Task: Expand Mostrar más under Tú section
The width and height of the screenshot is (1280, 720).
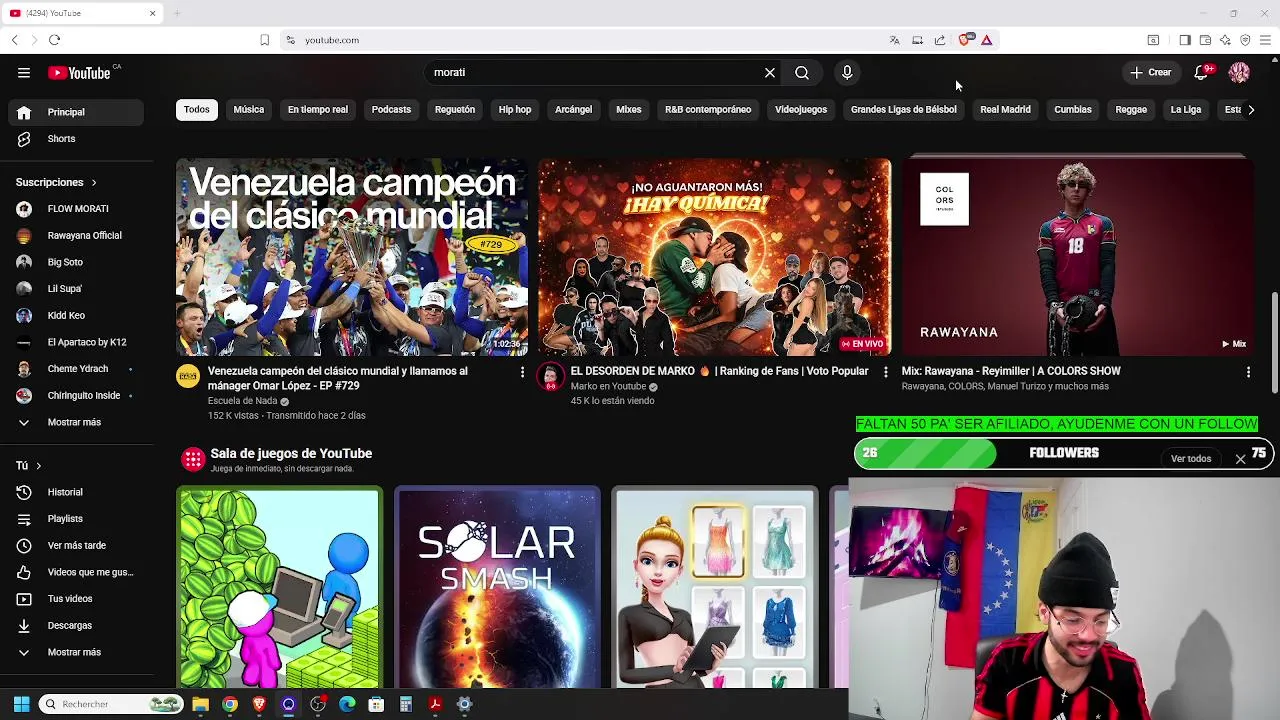Action: point(76,652)
